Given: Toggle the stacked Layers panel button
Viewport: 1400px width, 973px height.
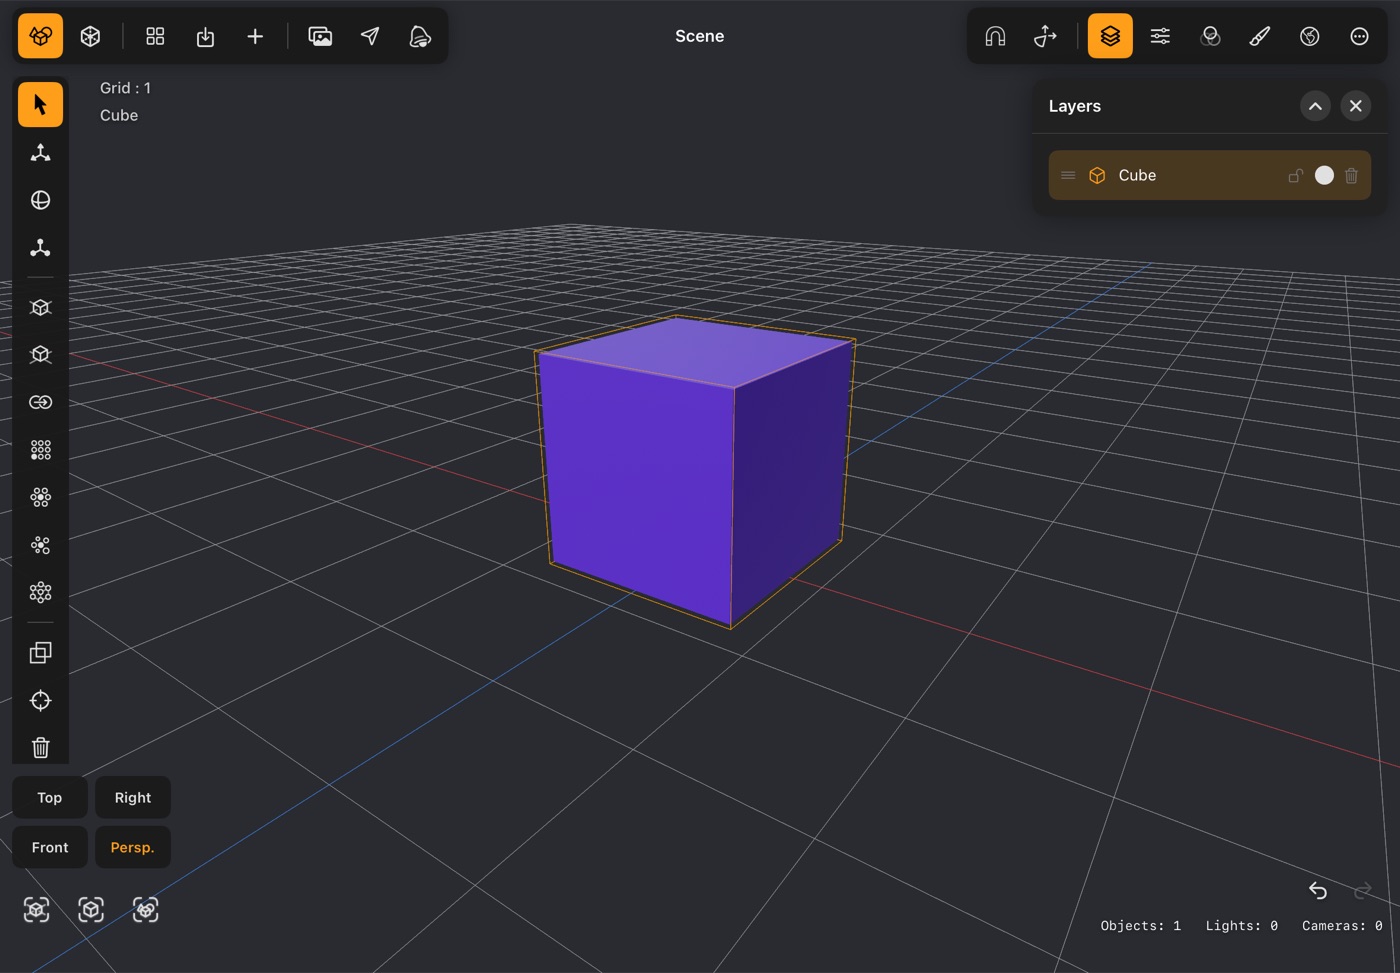Looking at the screenshot, I should pyautogui.click(x=1110, y=36).
